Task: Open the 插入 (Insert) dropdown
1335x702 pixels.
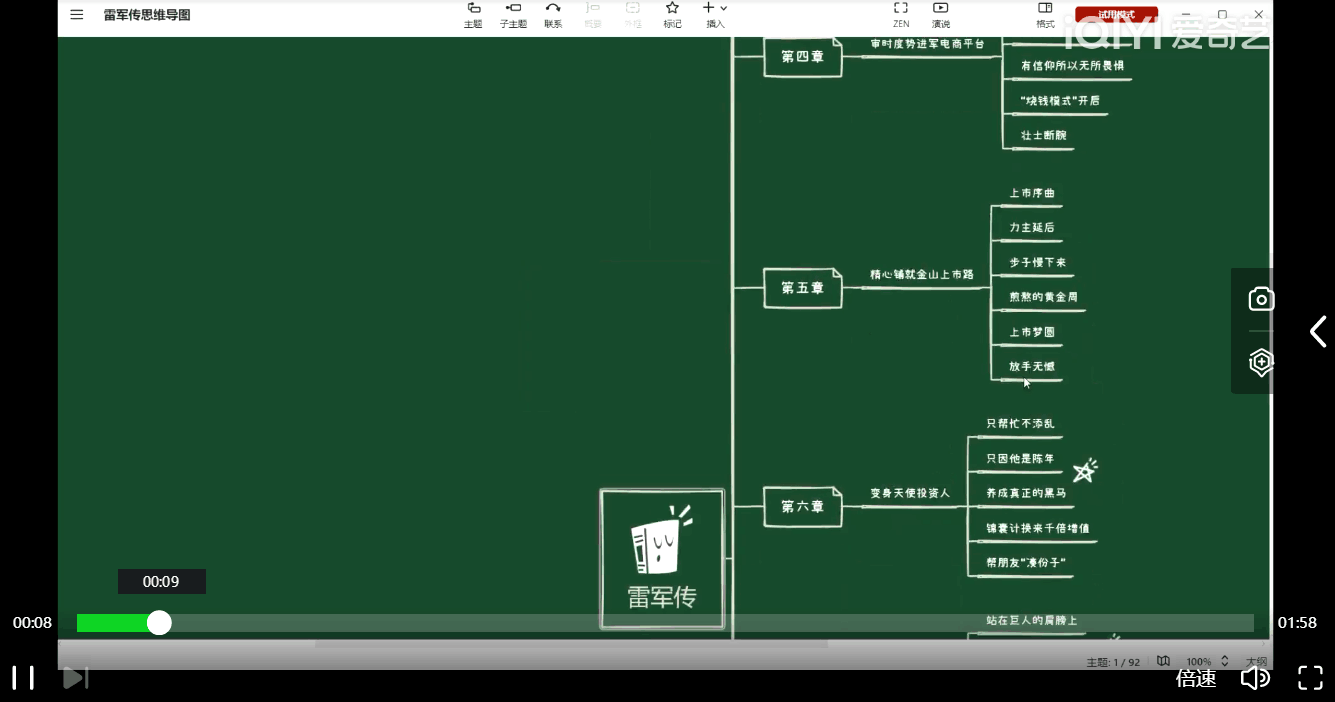Action: coord(715,15)
